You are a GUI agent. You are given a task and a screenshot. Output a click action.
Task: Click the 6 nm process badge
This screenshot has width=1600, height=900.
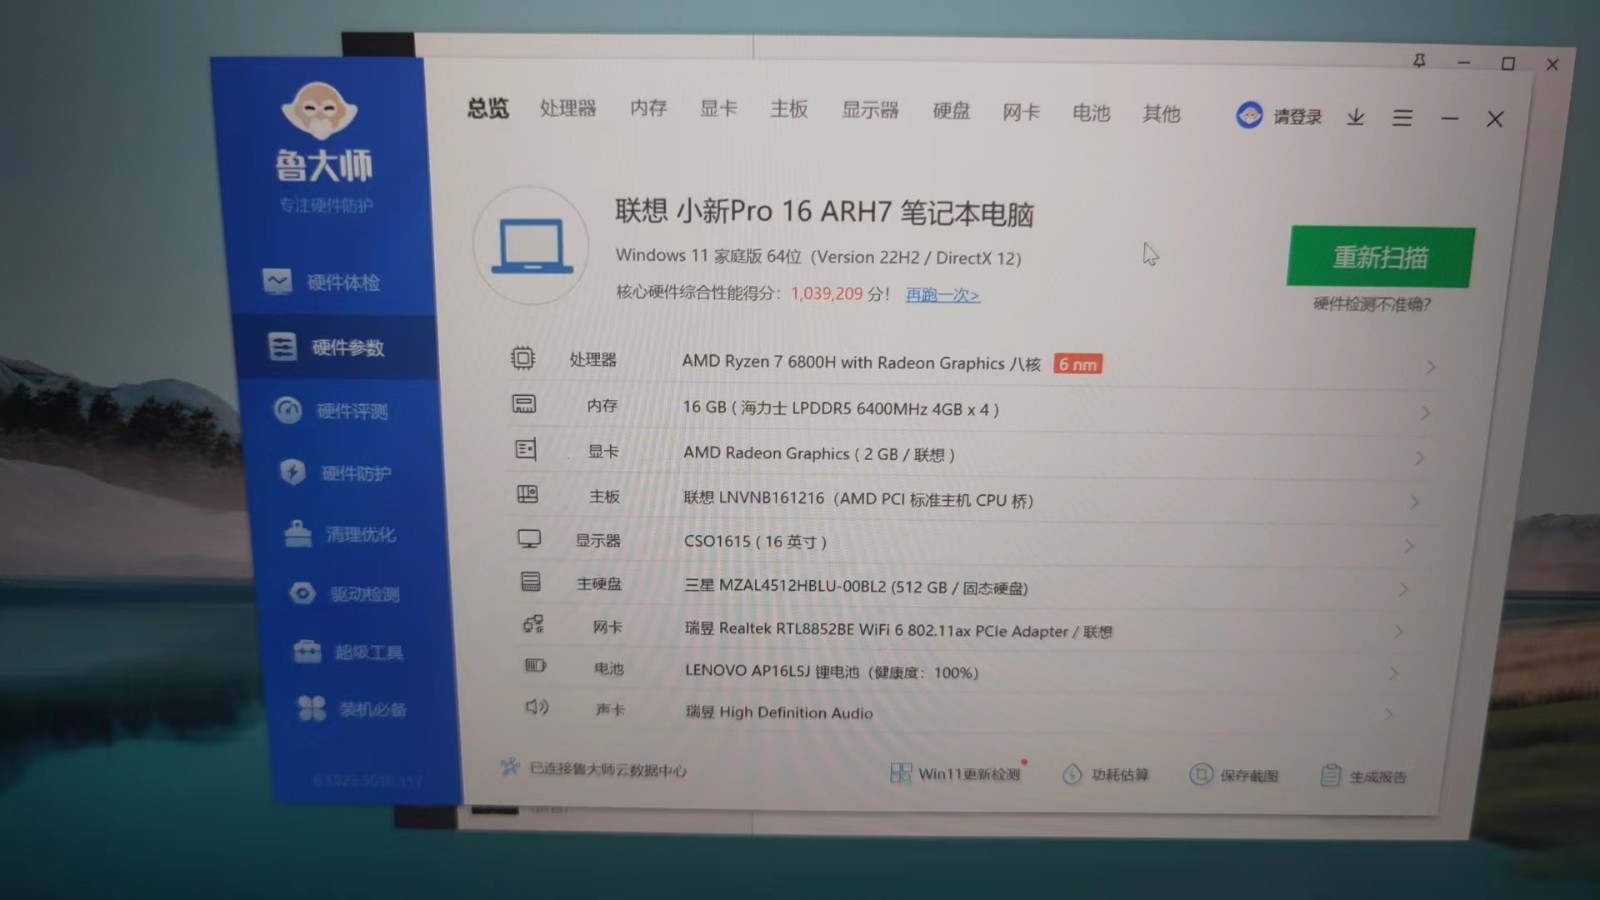tap(1078, 364)
